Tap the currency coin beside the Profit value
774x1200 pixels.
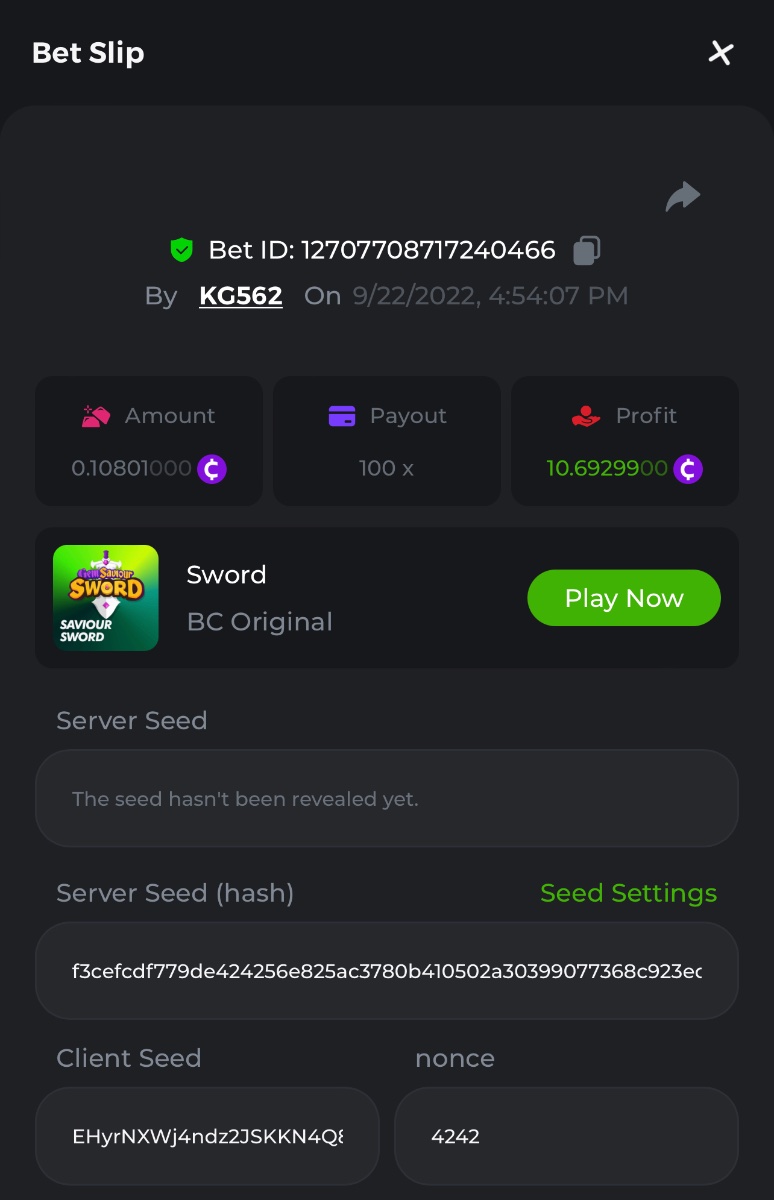coord(688,468)
